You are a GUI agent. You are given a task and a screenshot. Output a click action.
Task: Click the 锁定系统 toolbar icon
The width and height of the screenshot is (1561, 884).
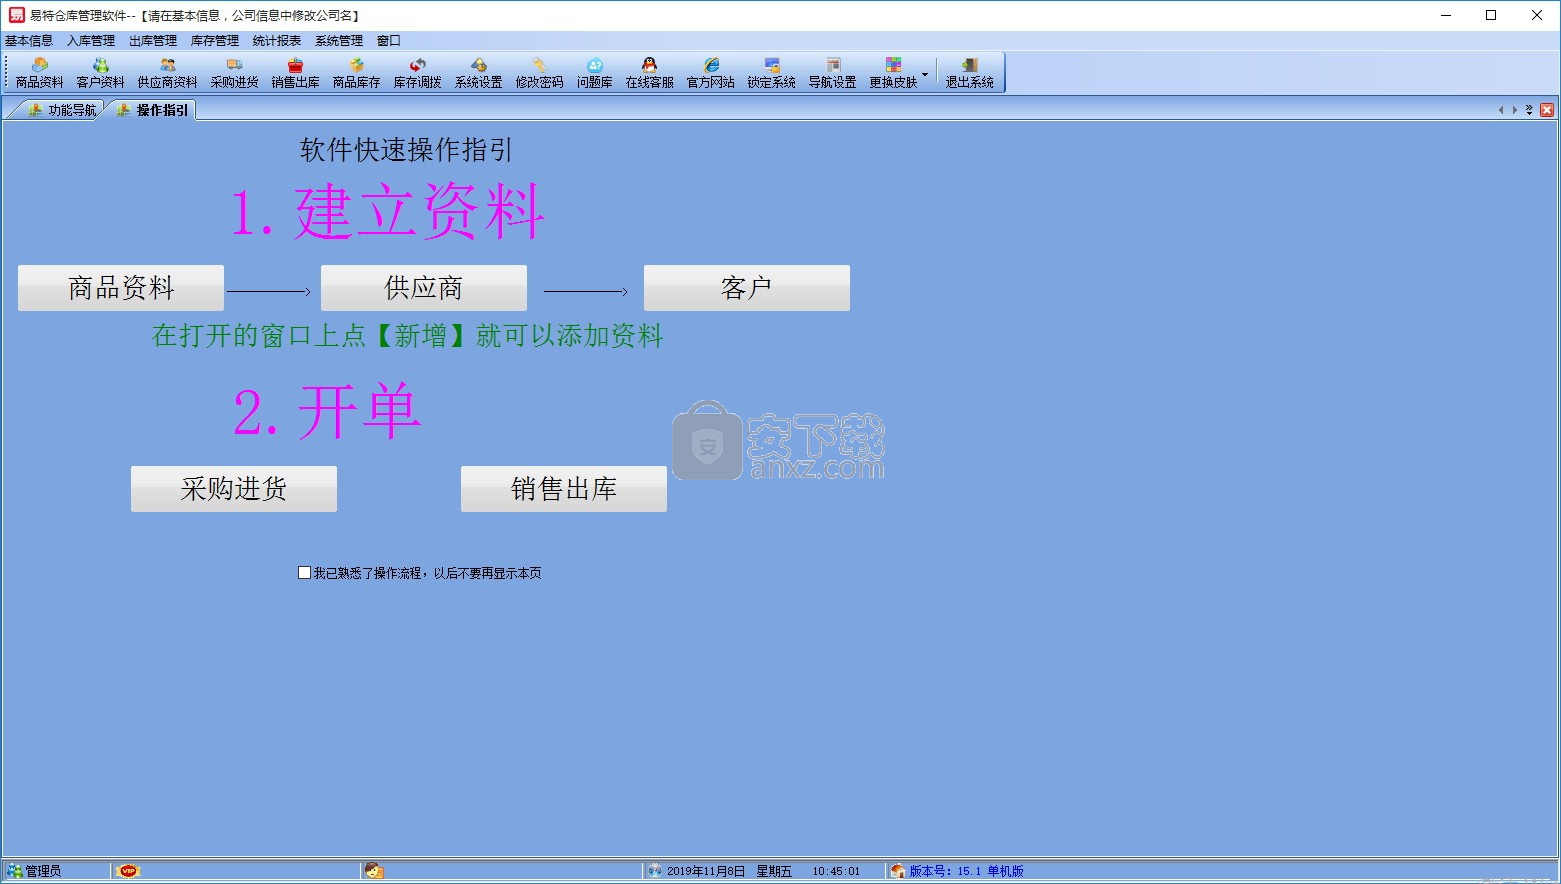click(x=772, y=73)
